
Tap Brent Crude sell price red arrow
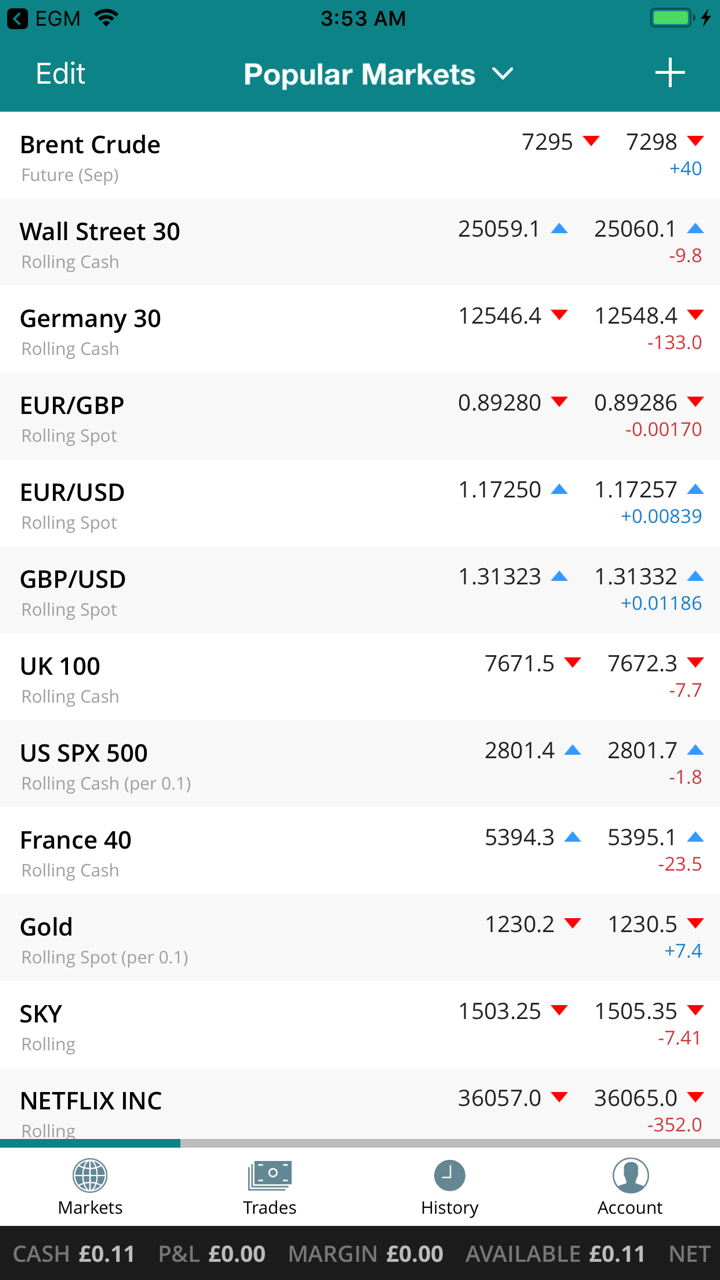coord(591,141)
